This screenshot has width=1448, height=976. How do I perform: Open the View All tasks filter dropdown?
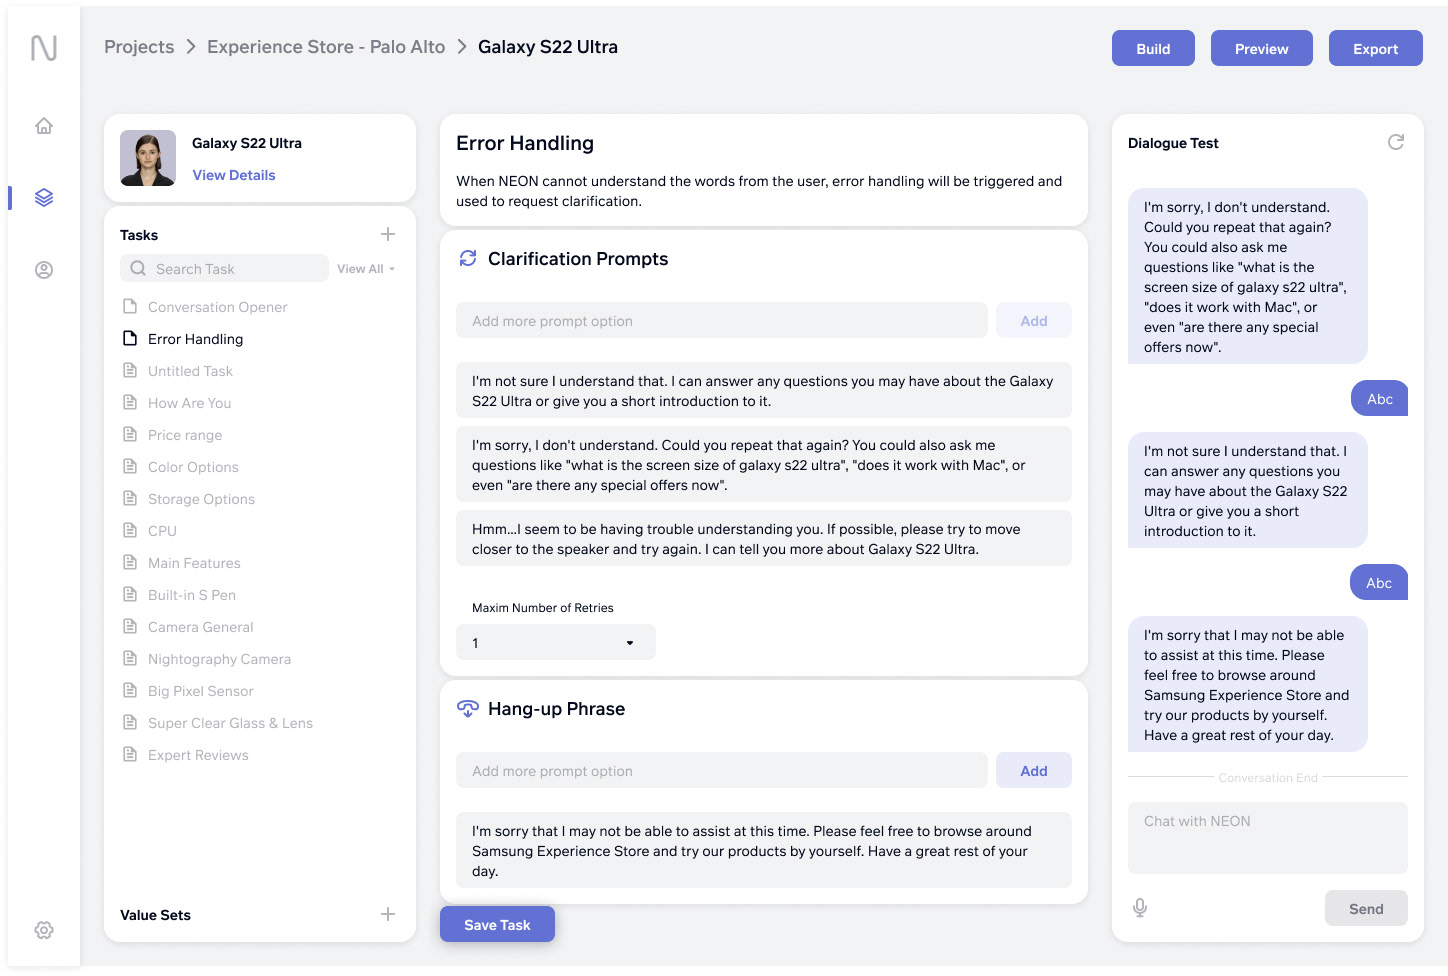pos(366,269)
